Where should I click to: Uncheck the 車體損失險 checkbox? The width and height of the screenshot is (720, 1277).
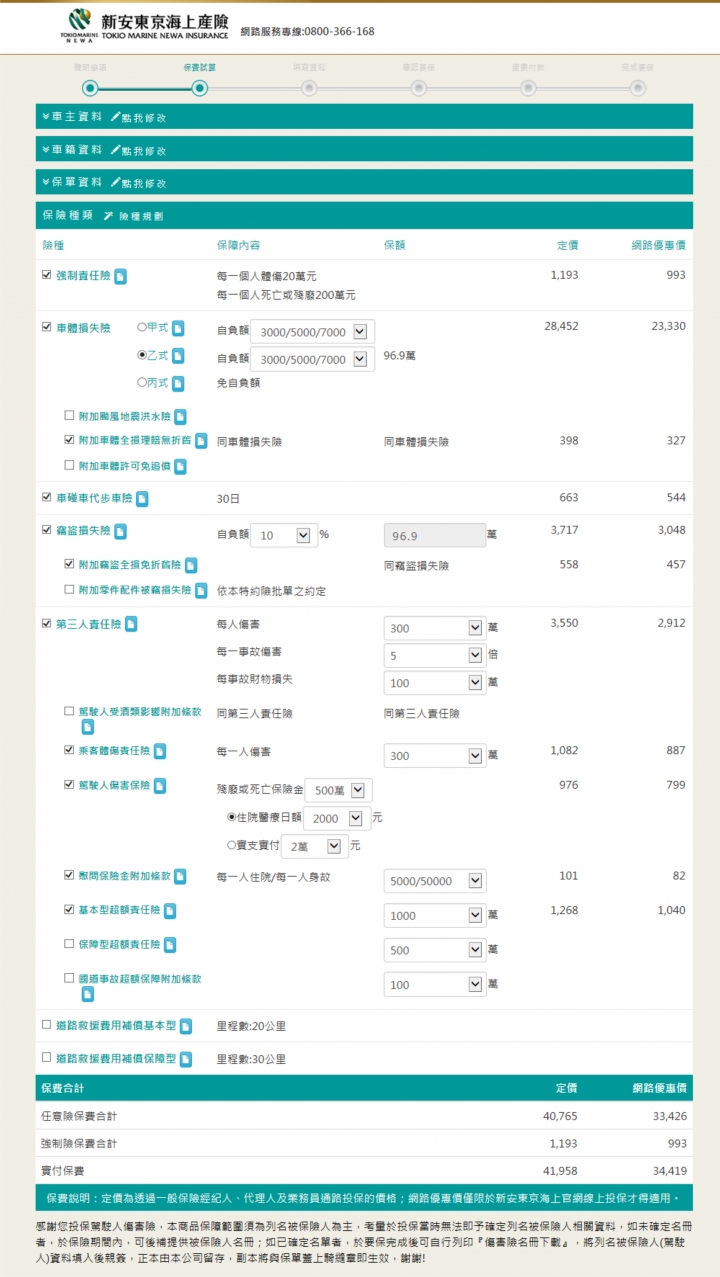click(46, 326)
